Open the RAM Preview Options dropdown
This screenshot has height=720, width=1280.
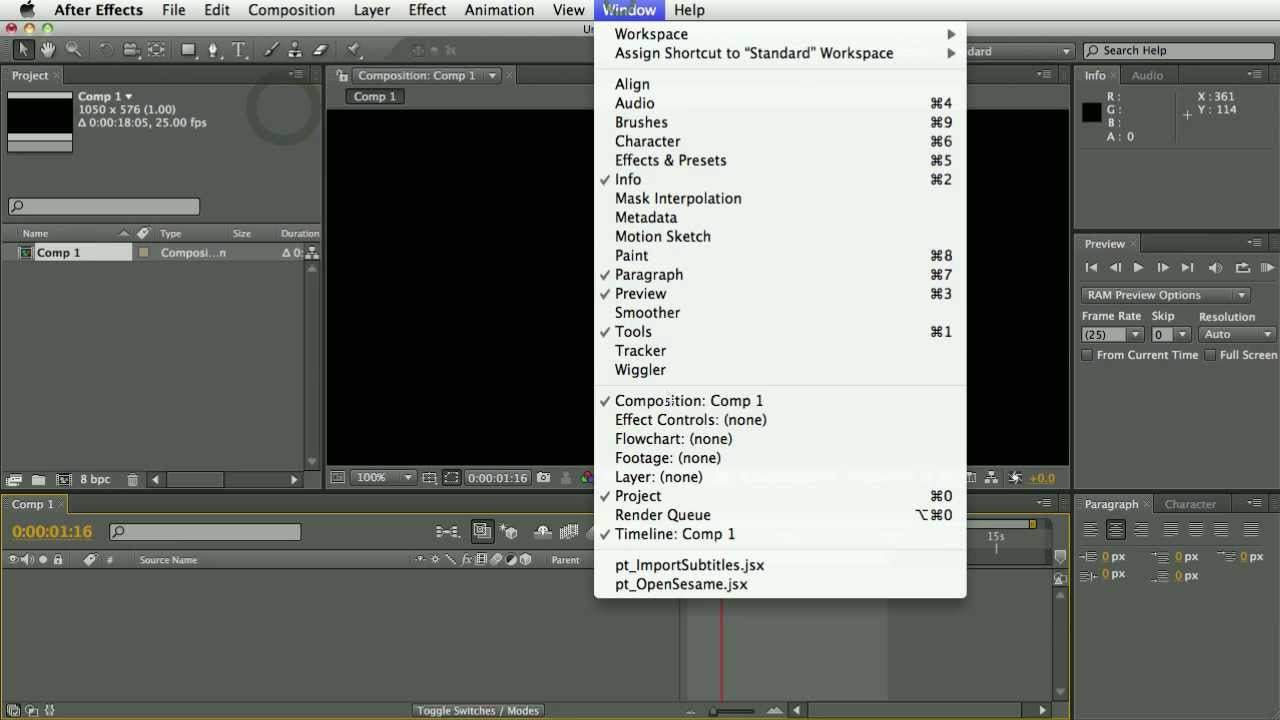pyautogui.click(x=1164, y=294)
